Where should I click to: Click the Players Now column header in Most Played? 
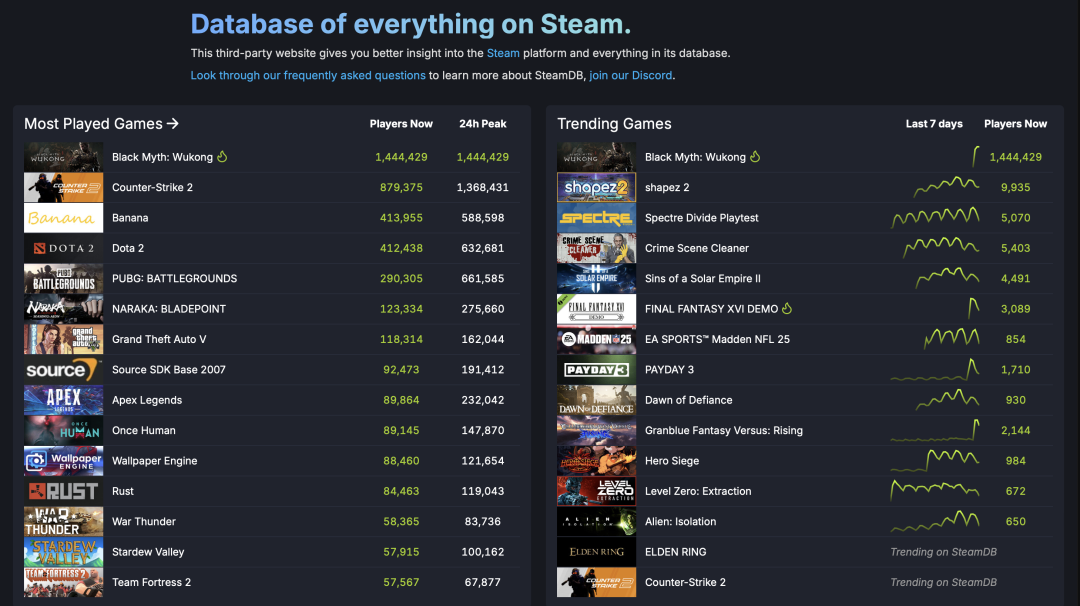pyautogui.click(x=401, y=124)
